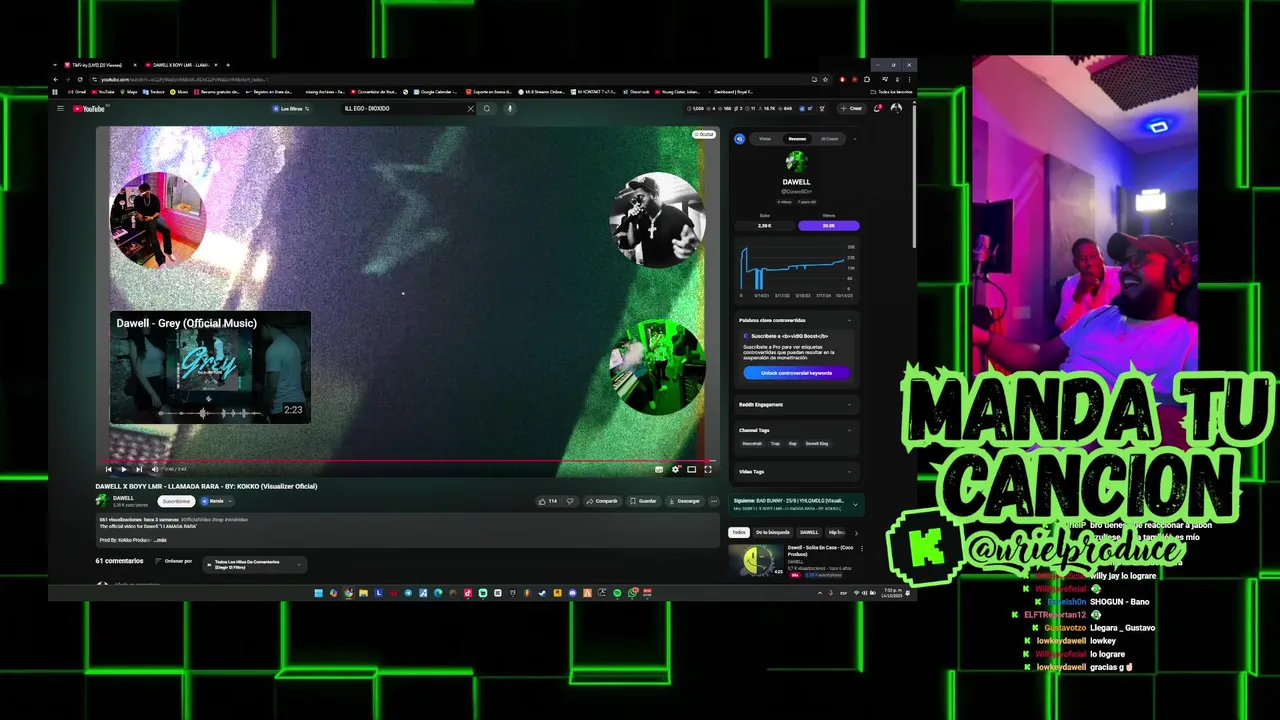Enter fullscreen on the video player

708,469
